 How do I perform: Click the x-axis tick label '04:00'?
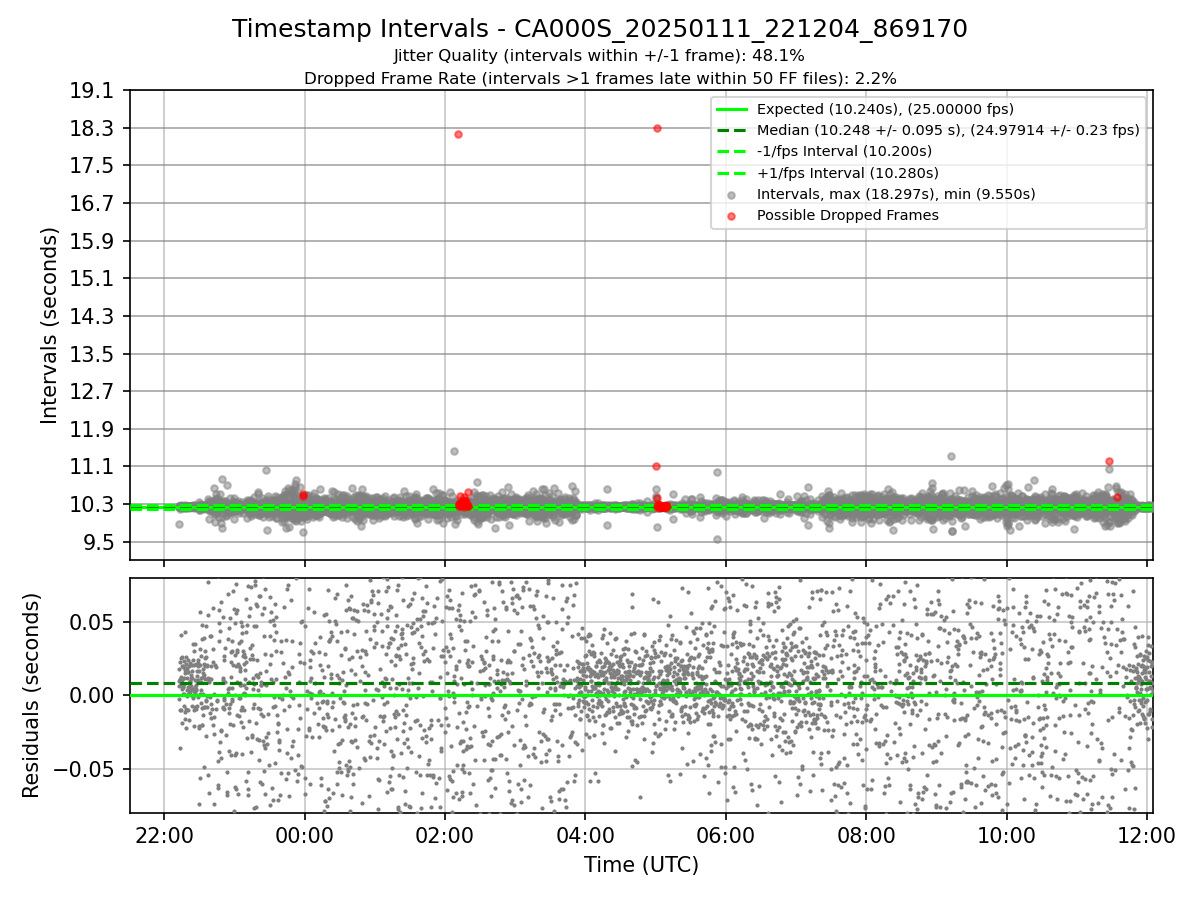[585, 835]
